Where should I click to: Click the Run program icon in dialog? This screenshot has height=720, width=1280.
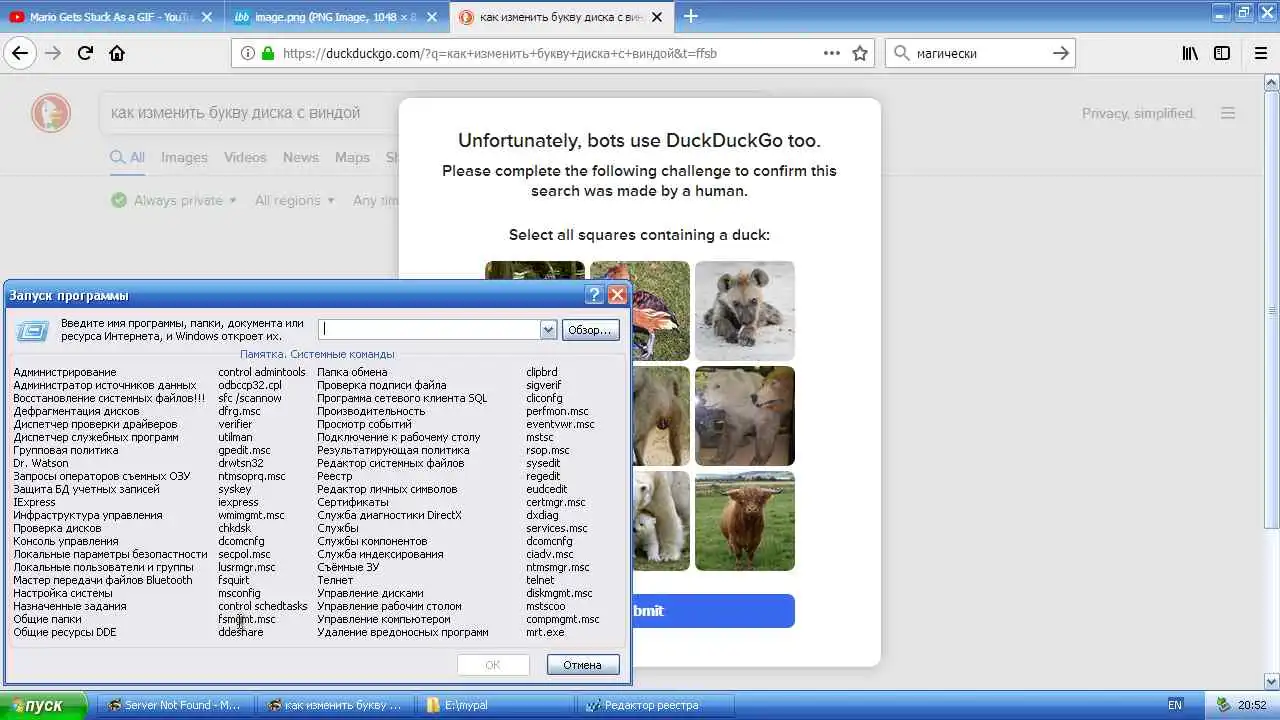pos(32,330)
